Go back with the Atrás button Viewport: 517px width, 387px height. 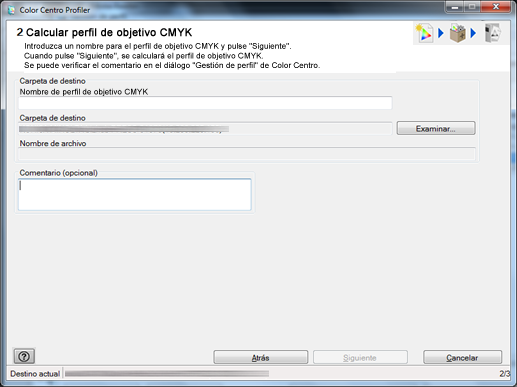coord(261,357)
